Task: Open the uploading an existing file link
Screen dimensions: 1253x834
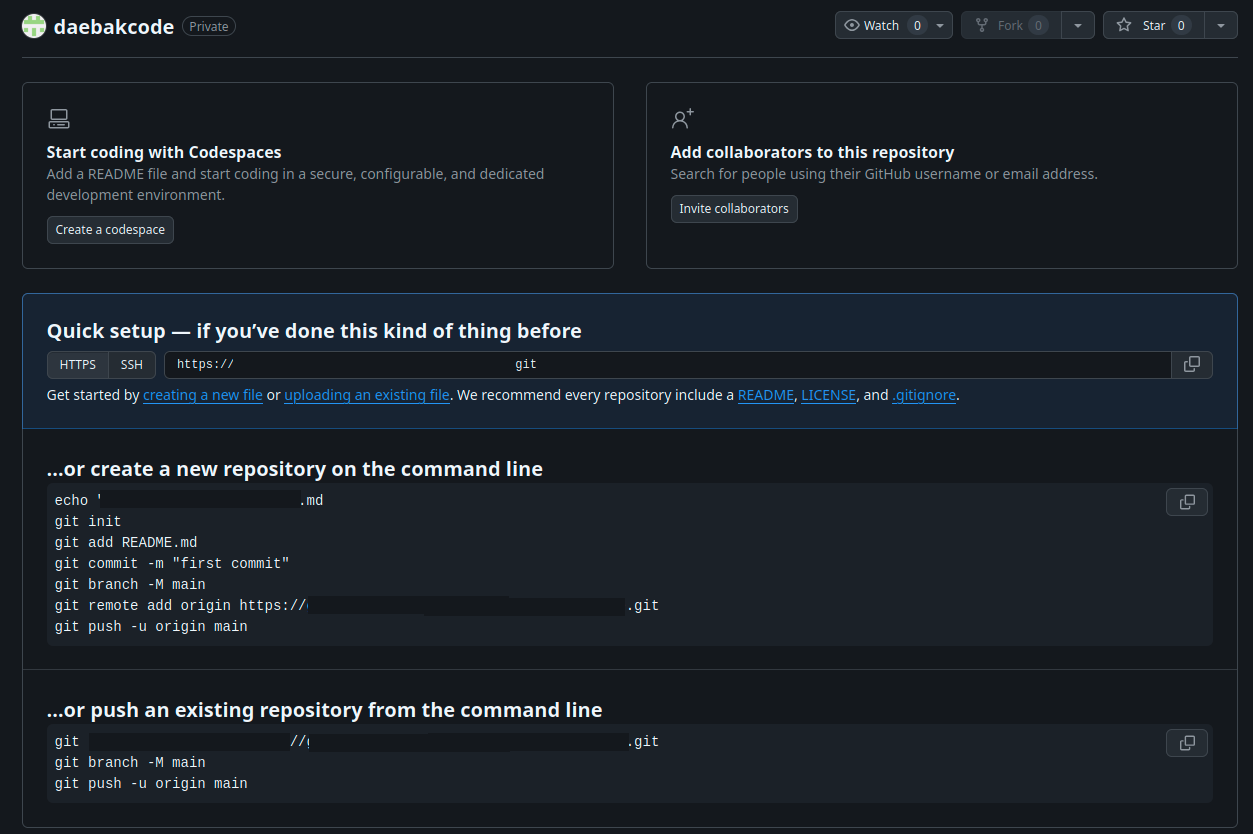Action: coord(367,395)
